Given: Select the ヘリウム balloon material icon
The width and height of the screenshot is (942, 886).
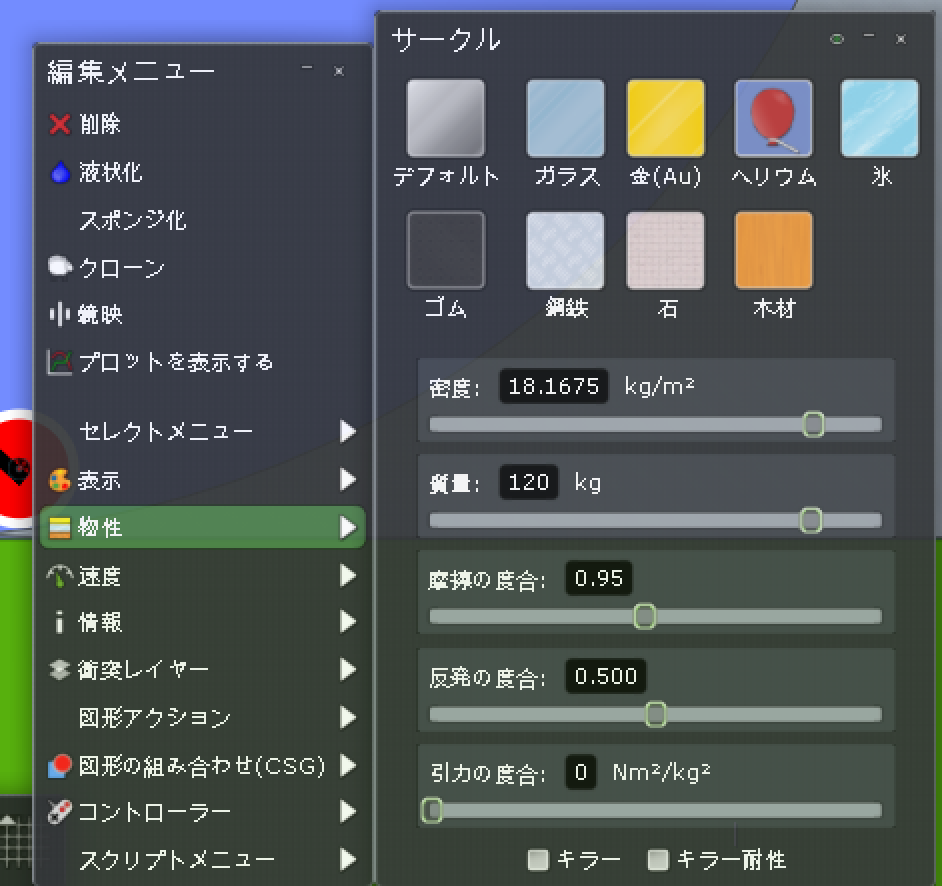Looking at the screenshot, I should pyautogui.click(x=773, y=119).
